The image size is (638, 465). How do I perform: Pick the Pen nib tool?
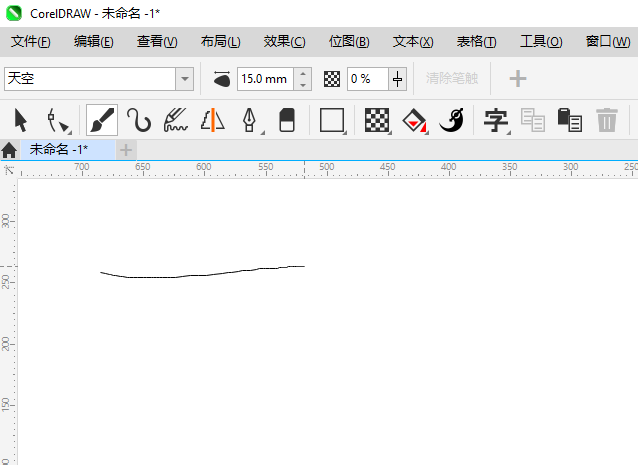click(250, 120)
